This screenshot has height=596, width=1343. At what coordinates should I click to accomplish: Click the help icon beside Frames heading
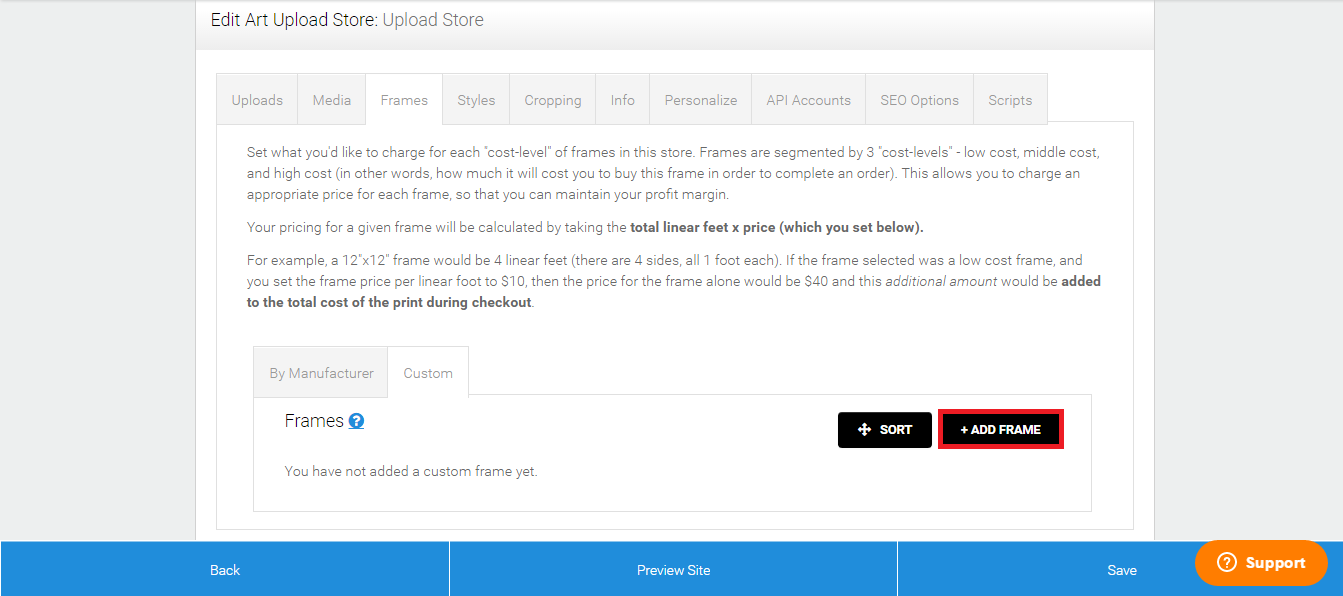[356, 422]
